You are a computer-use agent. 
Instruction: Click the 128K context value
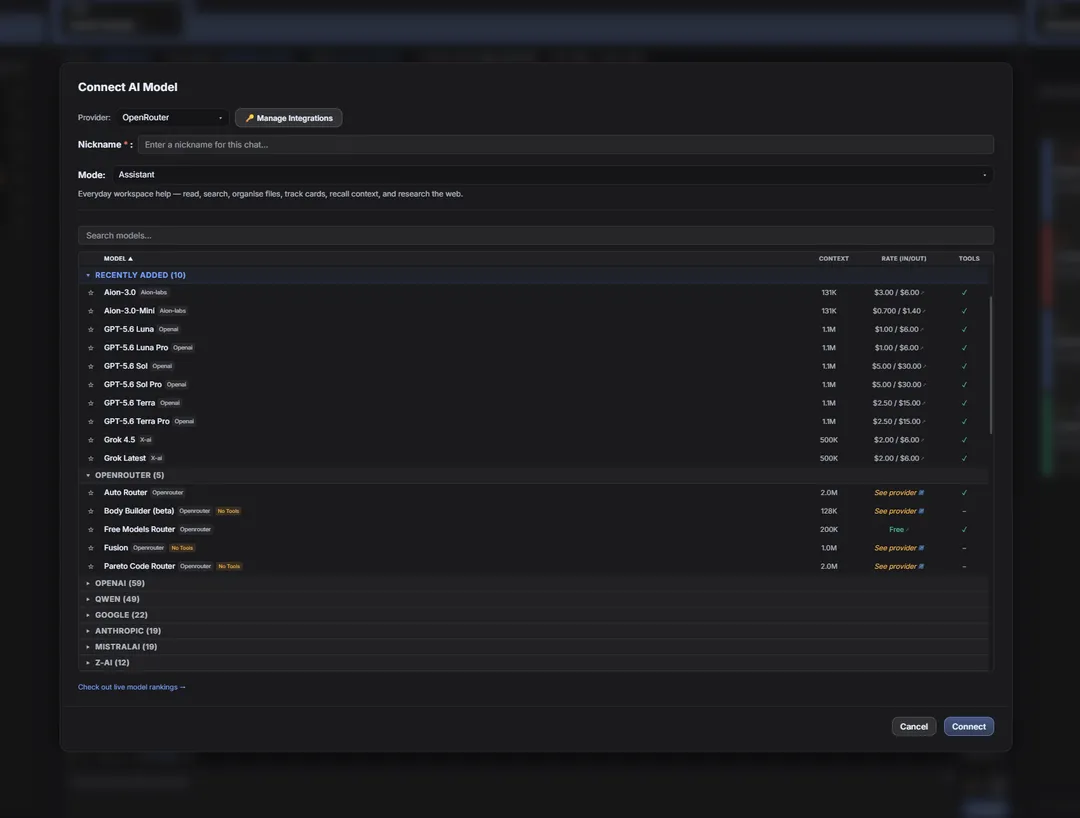tap(829, 512)
